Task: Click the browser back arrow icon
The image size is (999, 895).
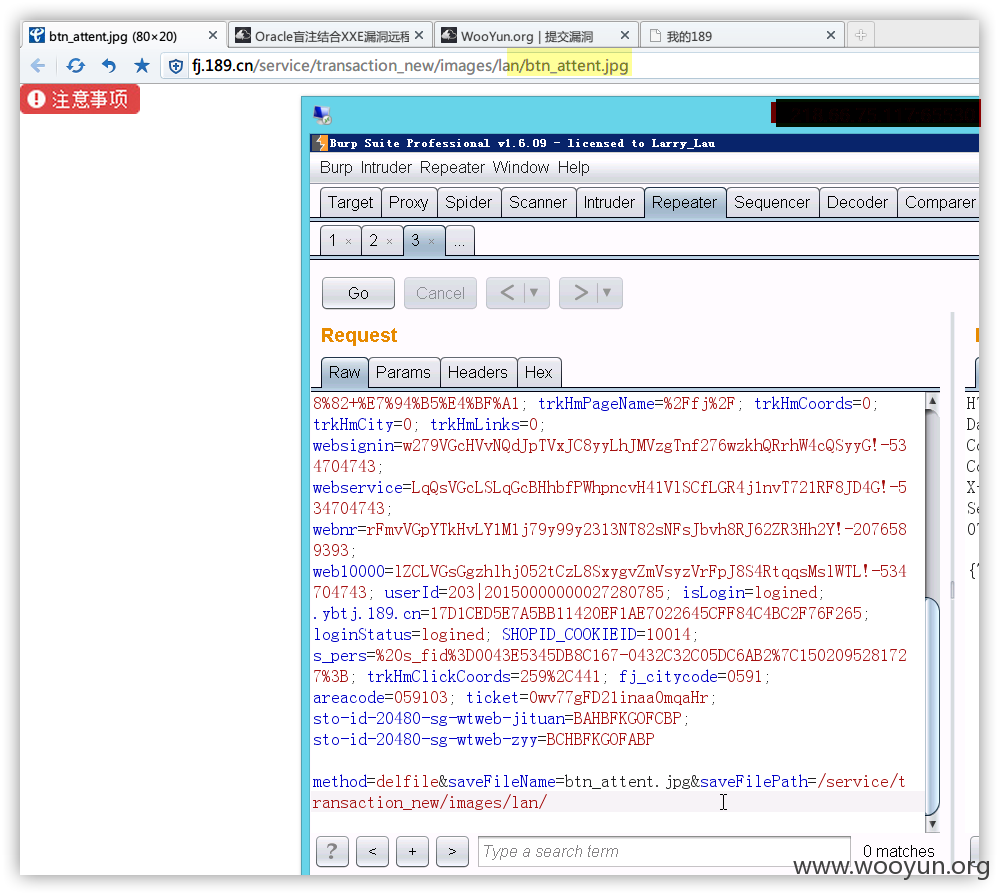Action: point(38,66)
